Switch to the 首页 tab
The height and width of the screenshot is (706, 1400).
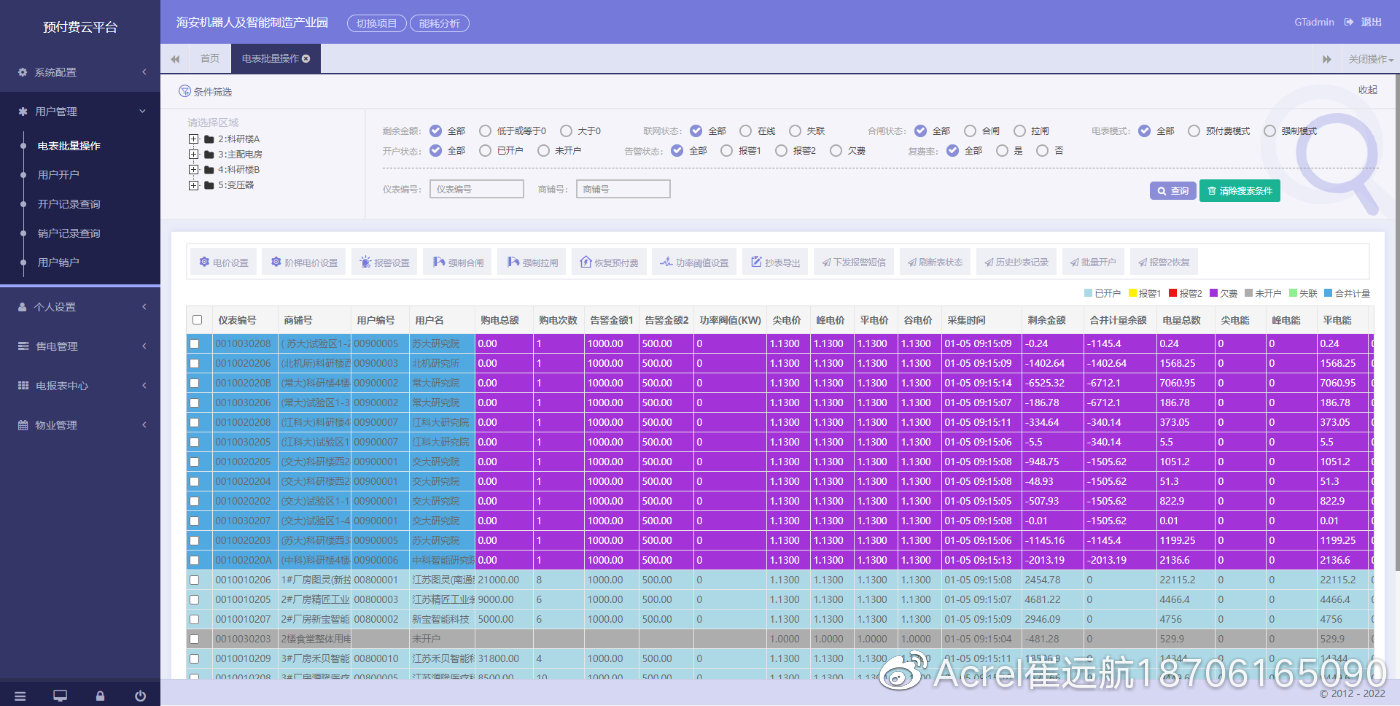(x=210, y=59)
